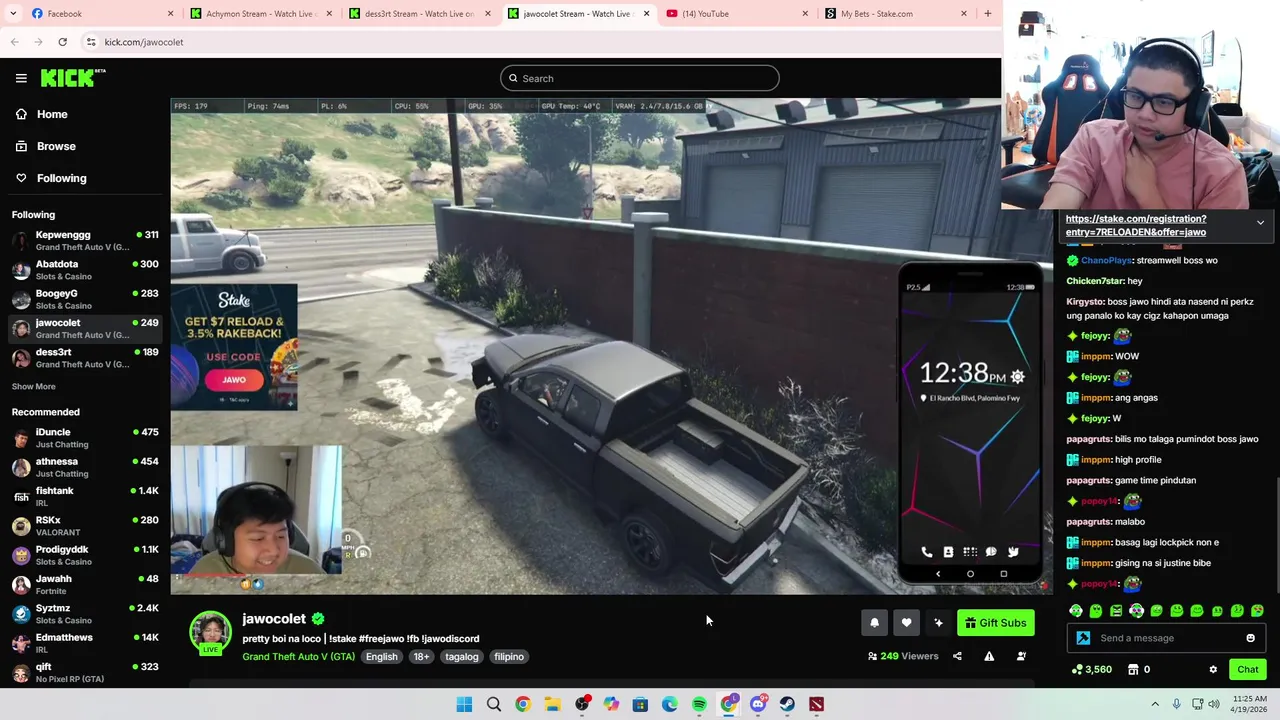The image size is (1280, 720).
Task: Click the Gift Subs button
Action: click(995, 623)
